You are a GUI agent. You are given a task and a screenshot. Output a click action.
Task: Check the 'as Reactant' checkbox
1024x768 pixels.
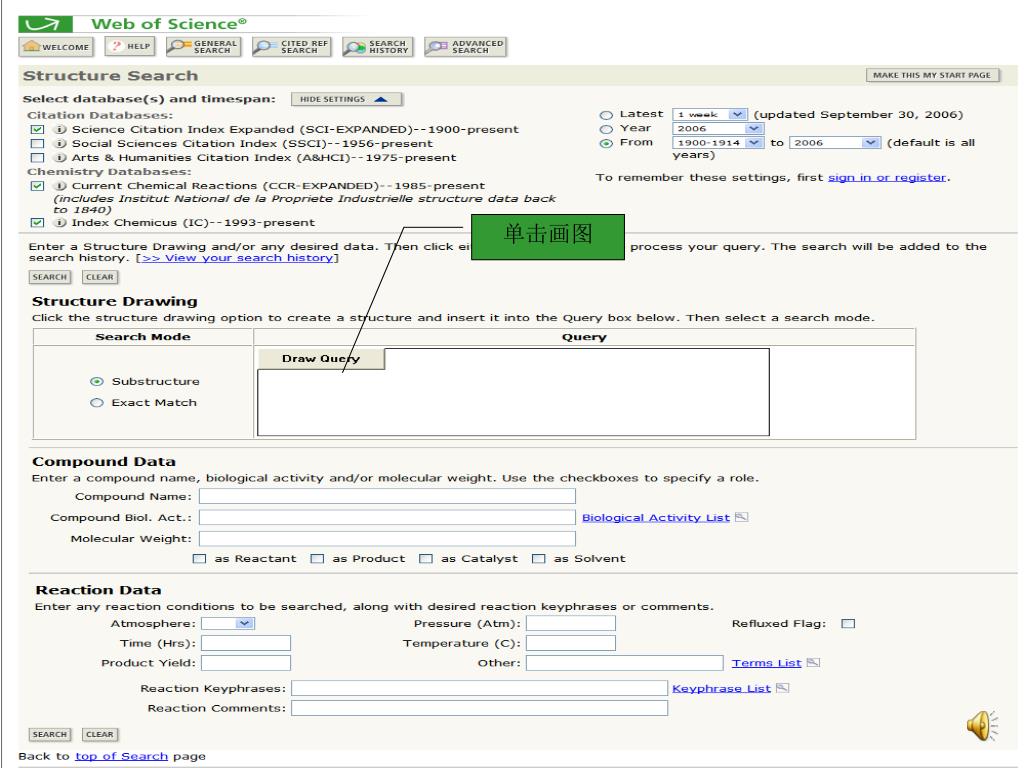(x=199, y=559)
